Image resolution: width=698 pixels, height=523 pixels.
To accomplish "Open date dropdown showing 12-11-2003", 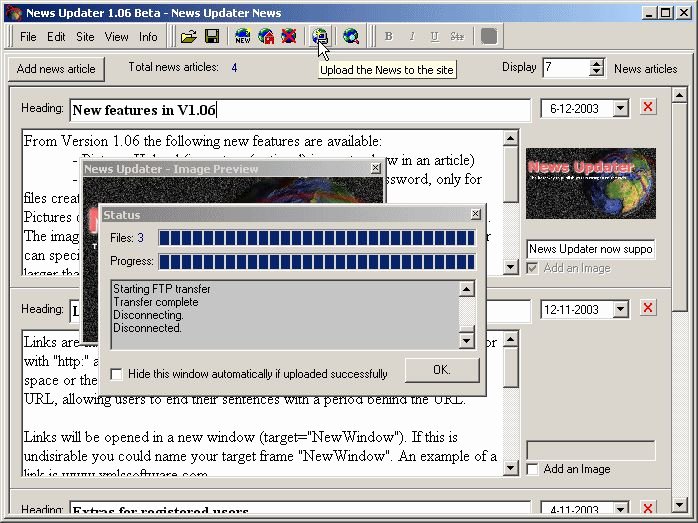I will tap(621, 309).
